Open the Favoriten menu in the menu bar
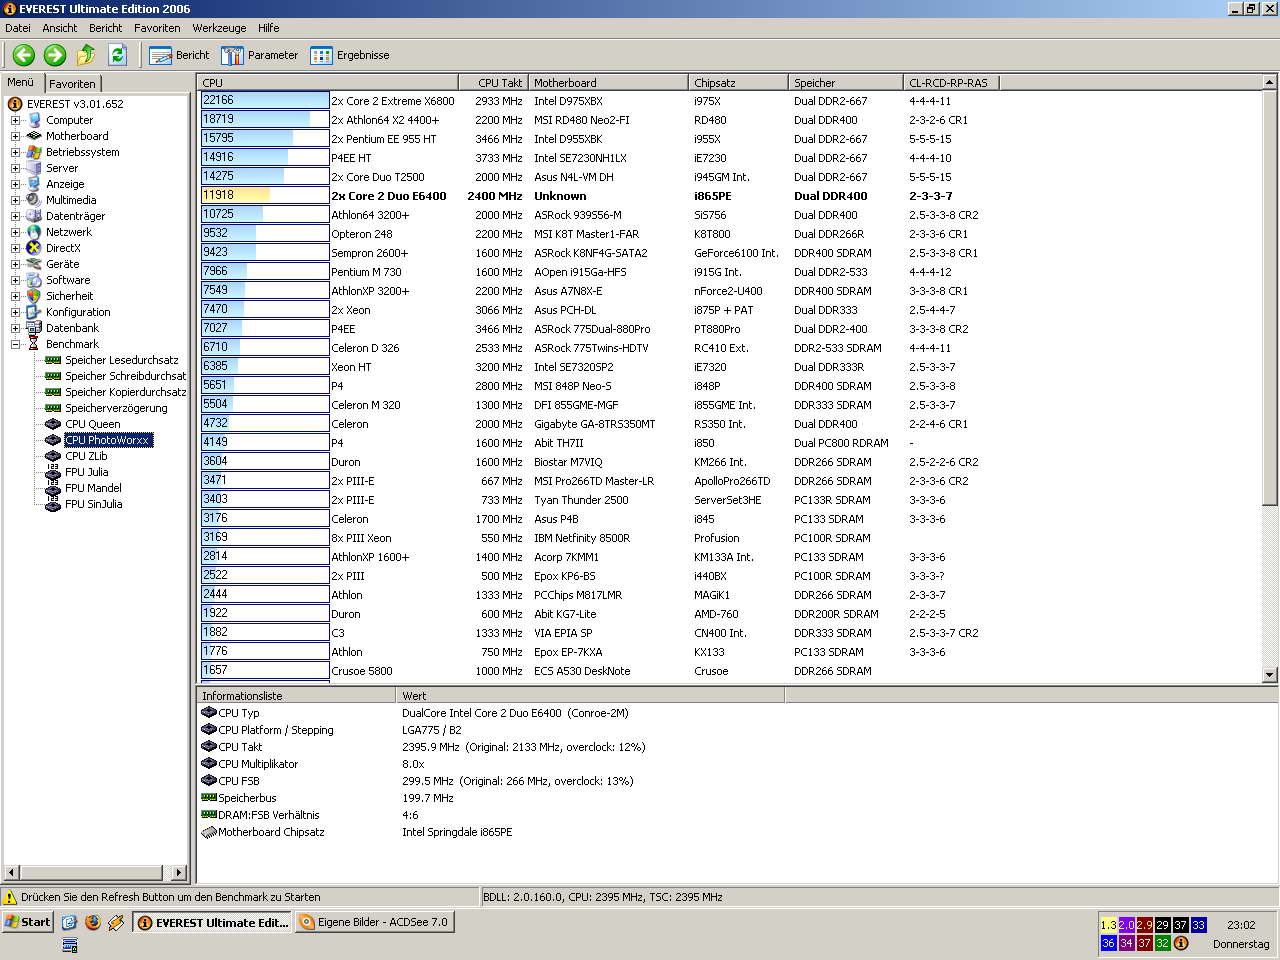The width and height of the screenshot is (1280, 960). 157,28
